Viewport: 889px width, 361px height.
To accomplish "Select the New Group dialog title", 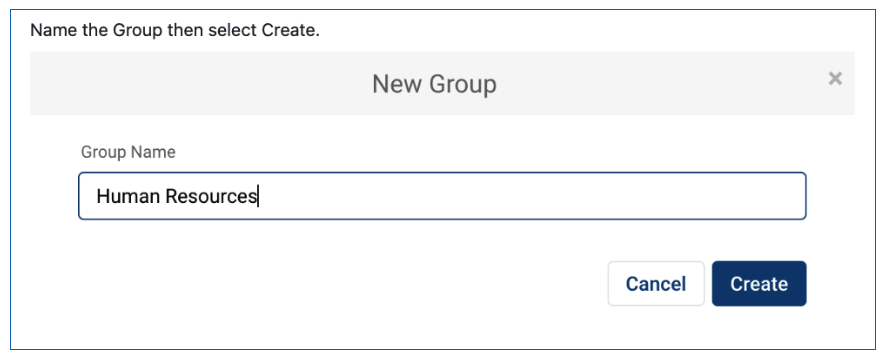I will pyautogui.click(x=434, y=84).
